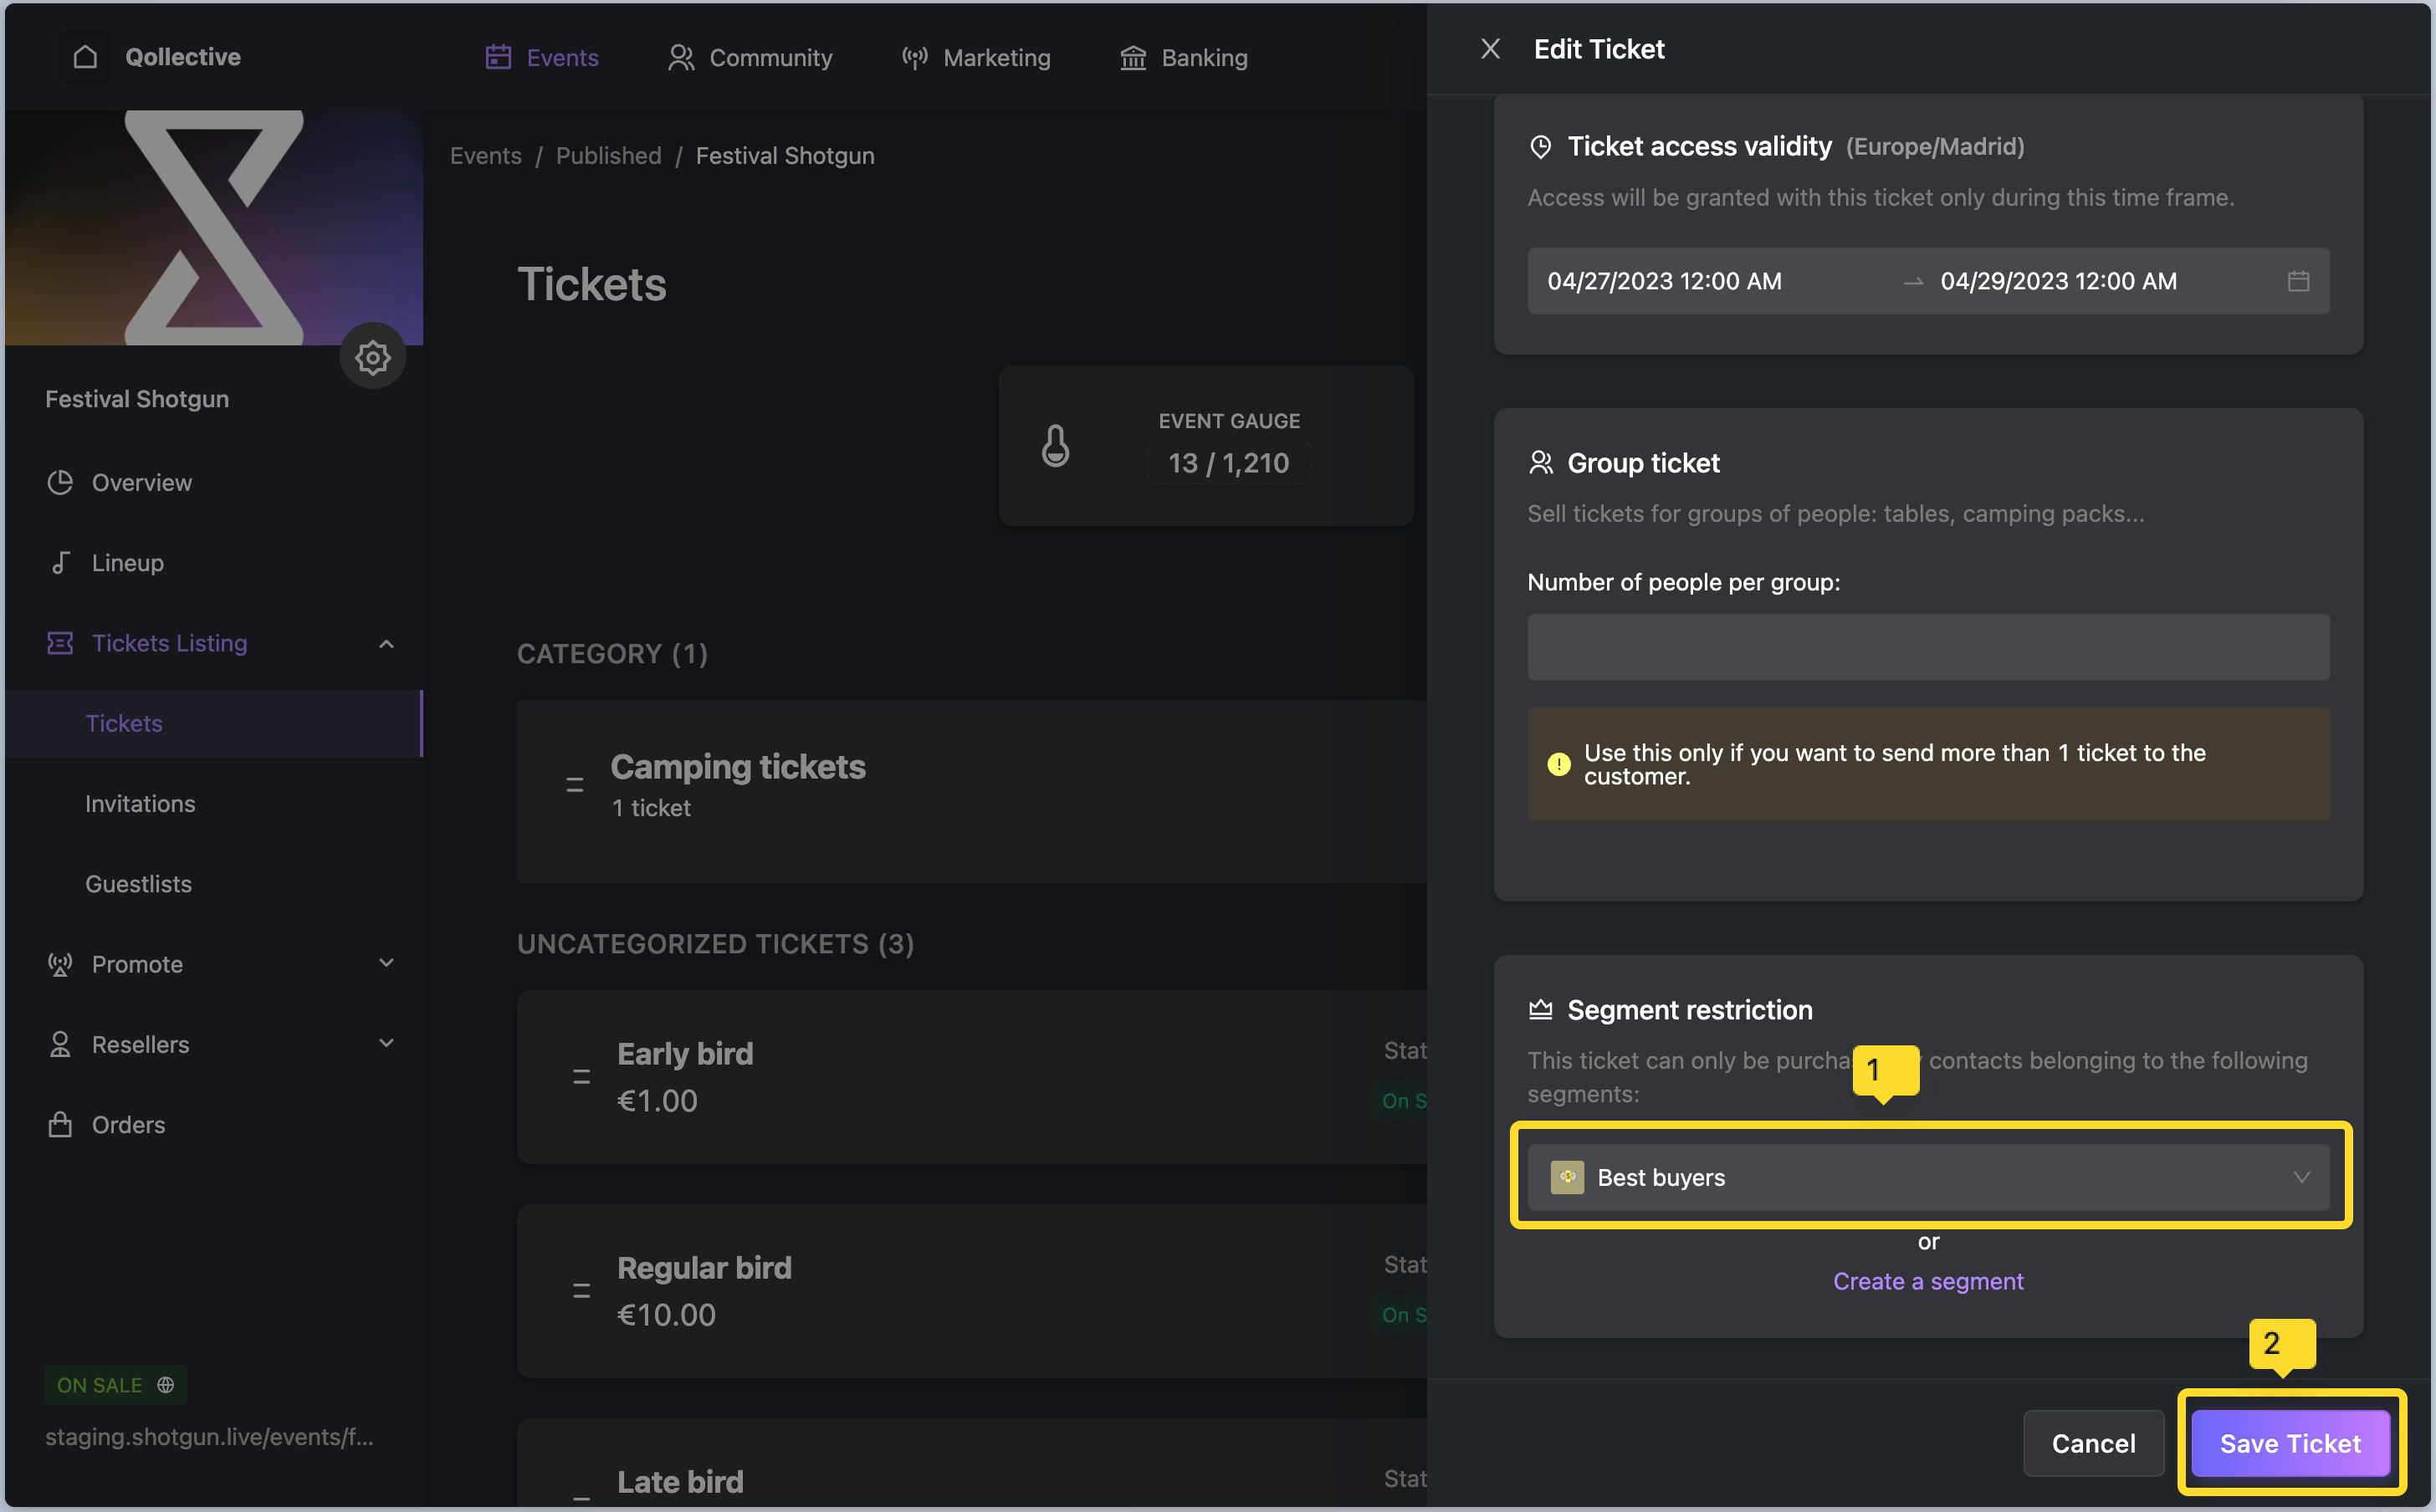Click the ON SALE status badge
Viewport: 2436px width, 1512px height.
[x=116, y=1385]
